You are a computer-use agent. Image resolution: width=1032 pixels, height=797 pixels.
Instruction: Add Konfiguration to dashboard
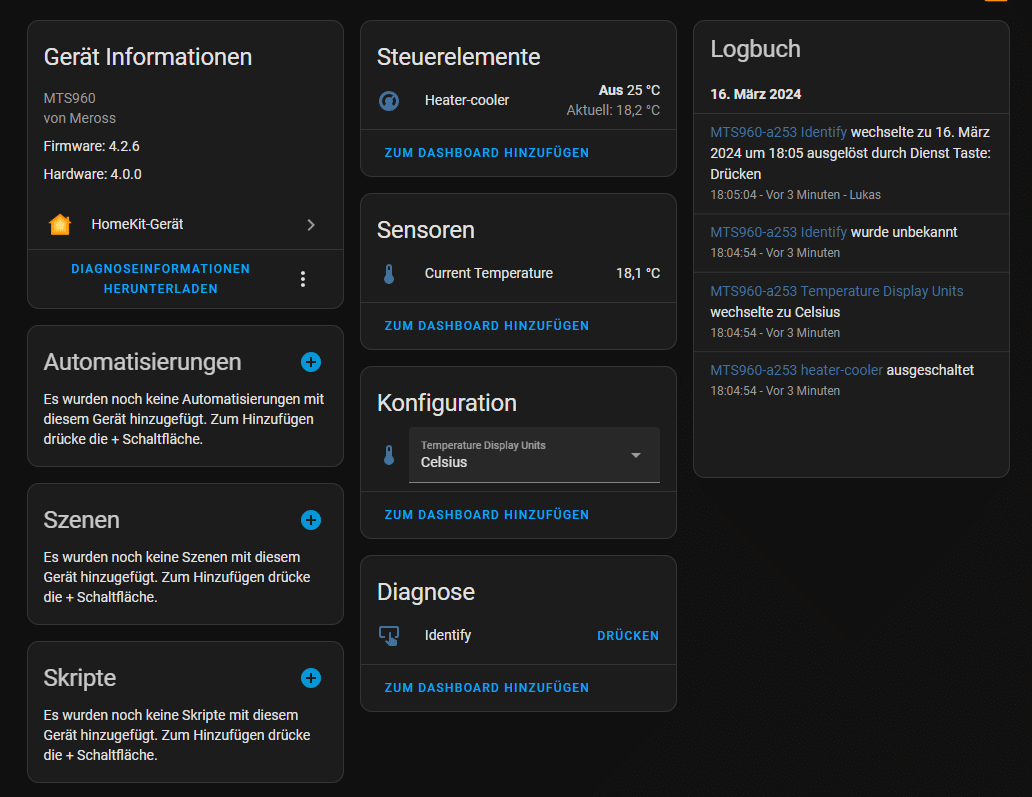point(487,515)
